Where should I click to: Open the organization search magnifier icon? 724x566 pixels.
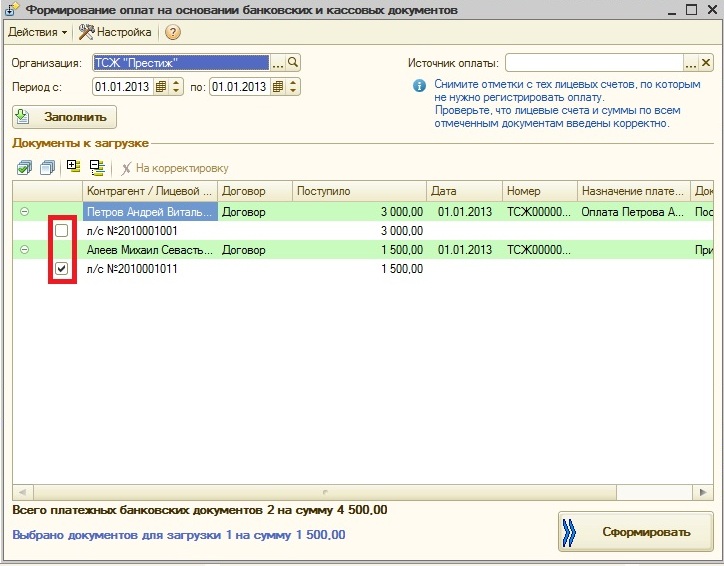tap(294, 63)
